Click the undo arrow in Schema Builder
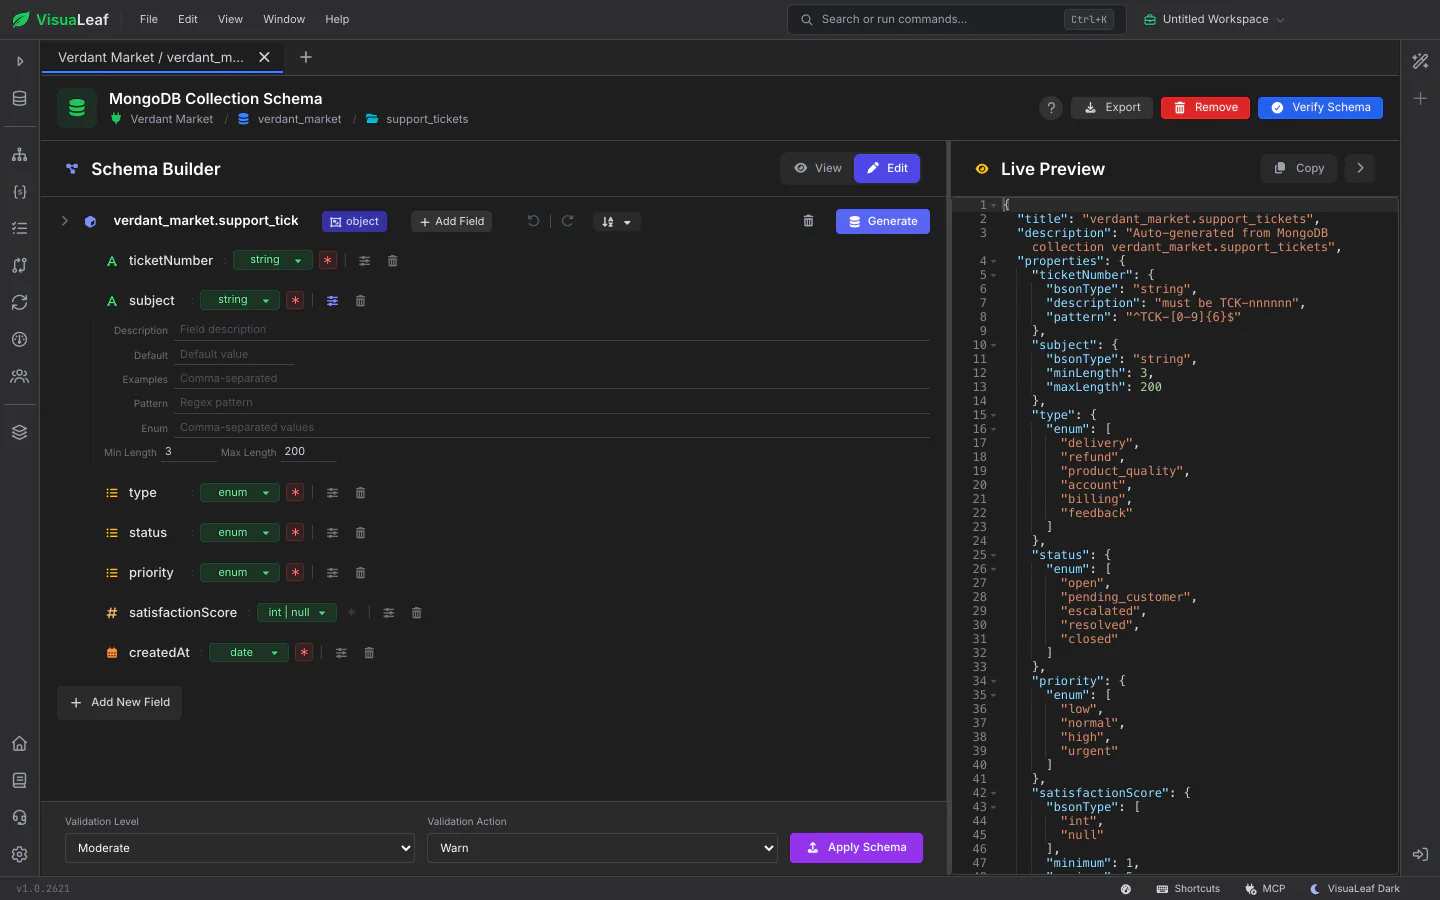 point(534,221)
